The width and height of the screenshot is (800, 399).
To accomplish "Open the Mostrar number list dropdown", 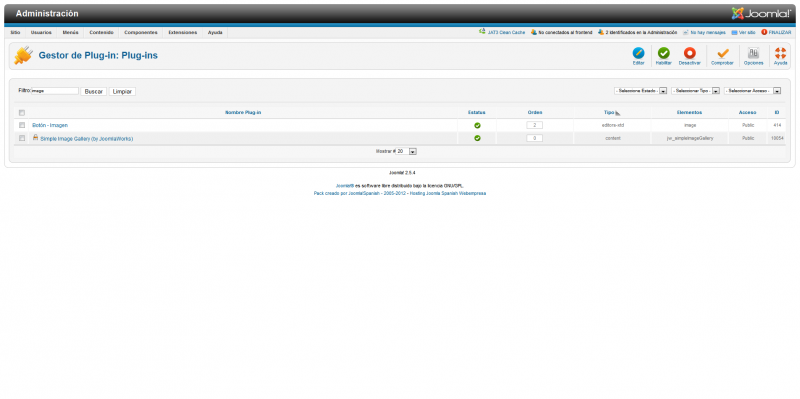I will pos(407,152).
